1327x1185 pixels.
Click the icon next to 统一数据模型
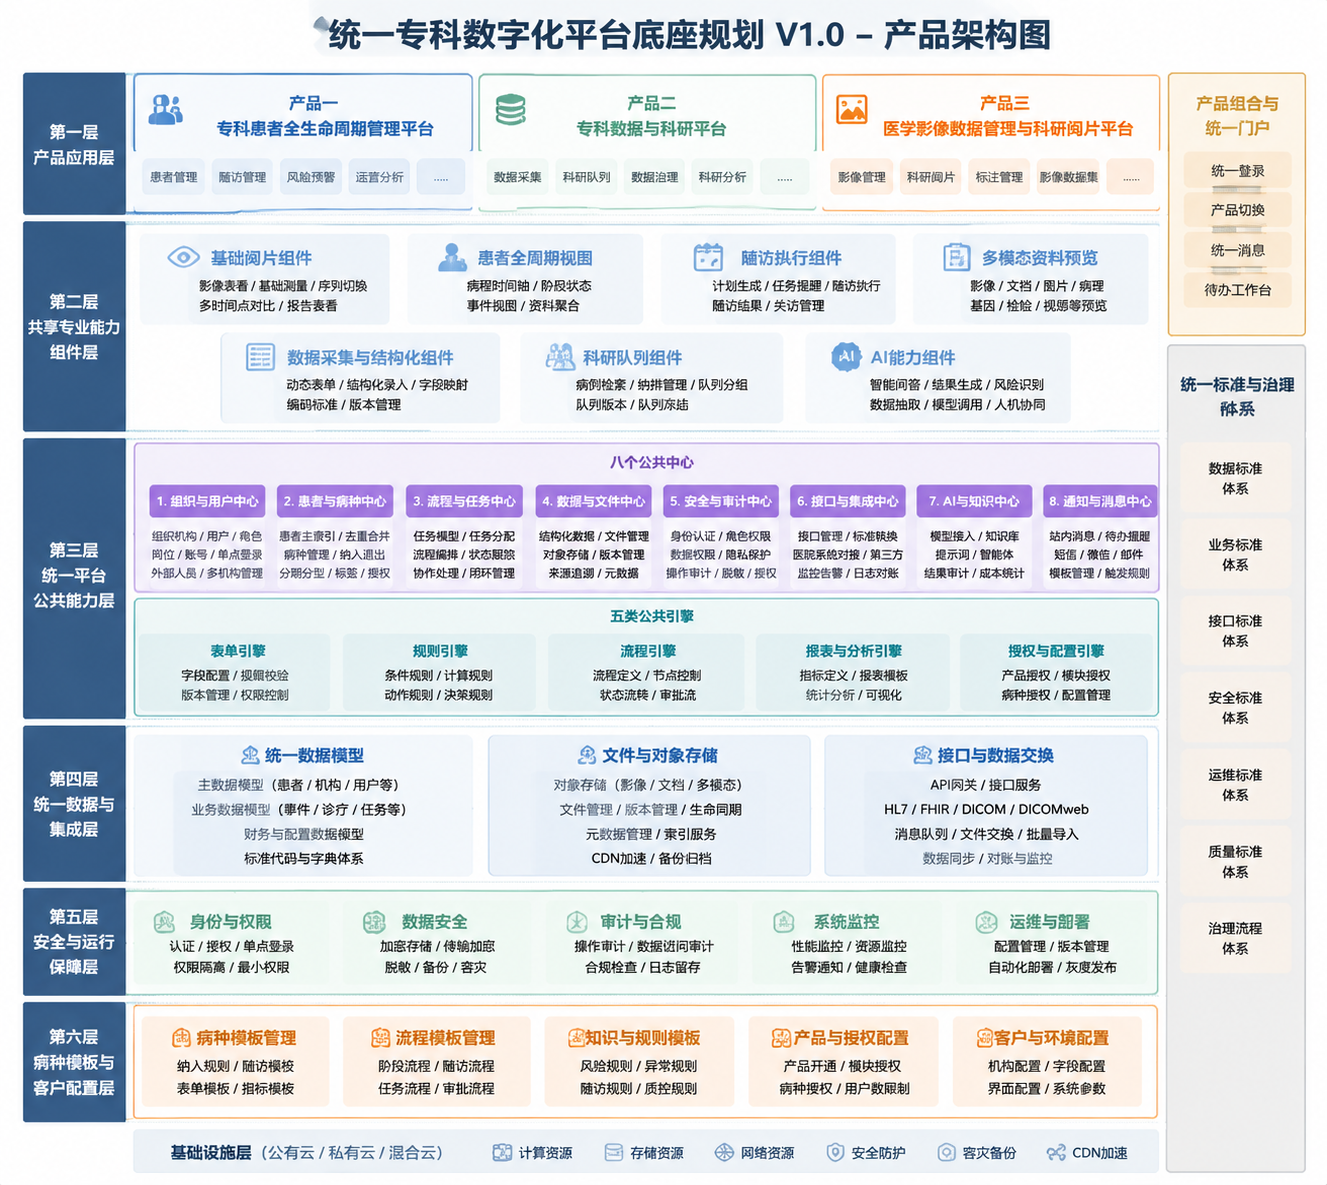(250, 755)
